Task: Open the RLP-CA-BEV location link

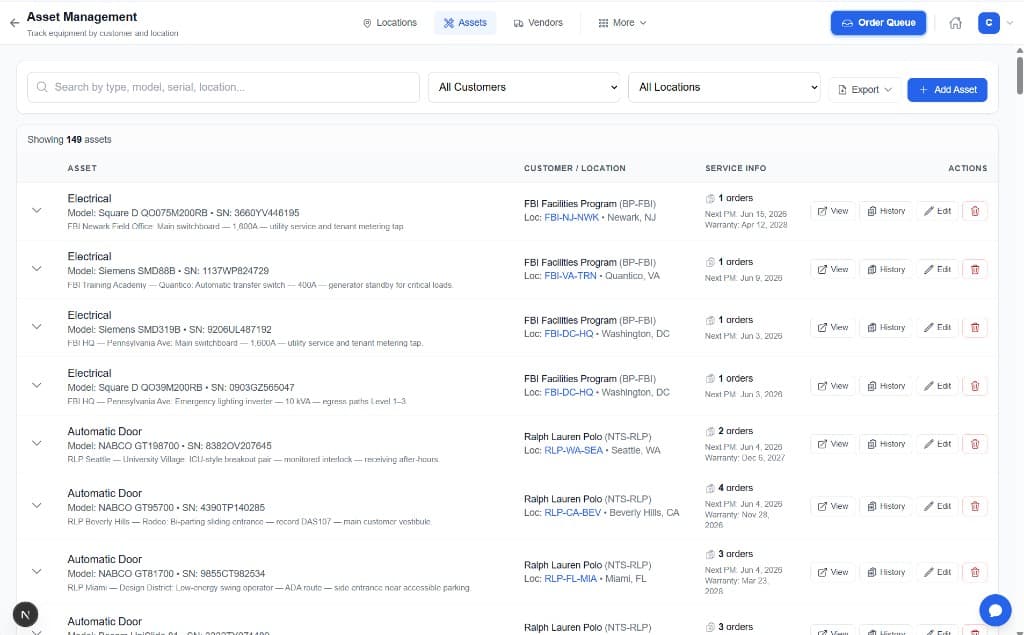Action: pos(573,513)
